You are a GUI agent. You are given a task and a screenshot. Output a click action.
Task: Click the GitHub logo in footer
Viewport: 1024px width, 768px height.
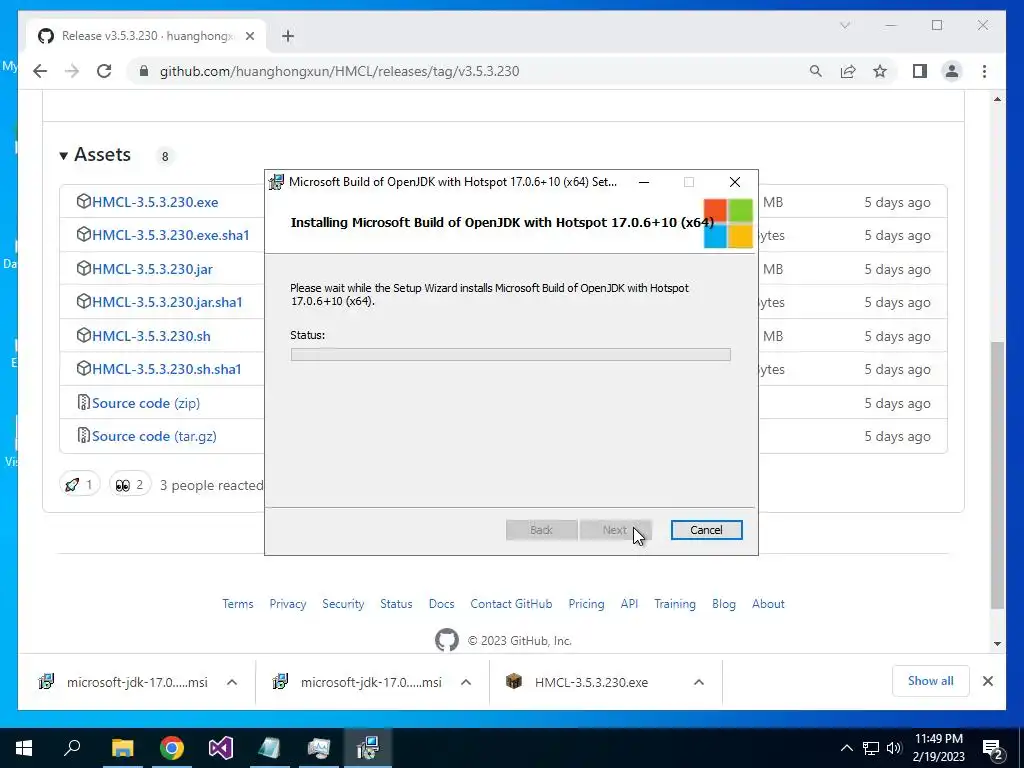click(447, 640)
